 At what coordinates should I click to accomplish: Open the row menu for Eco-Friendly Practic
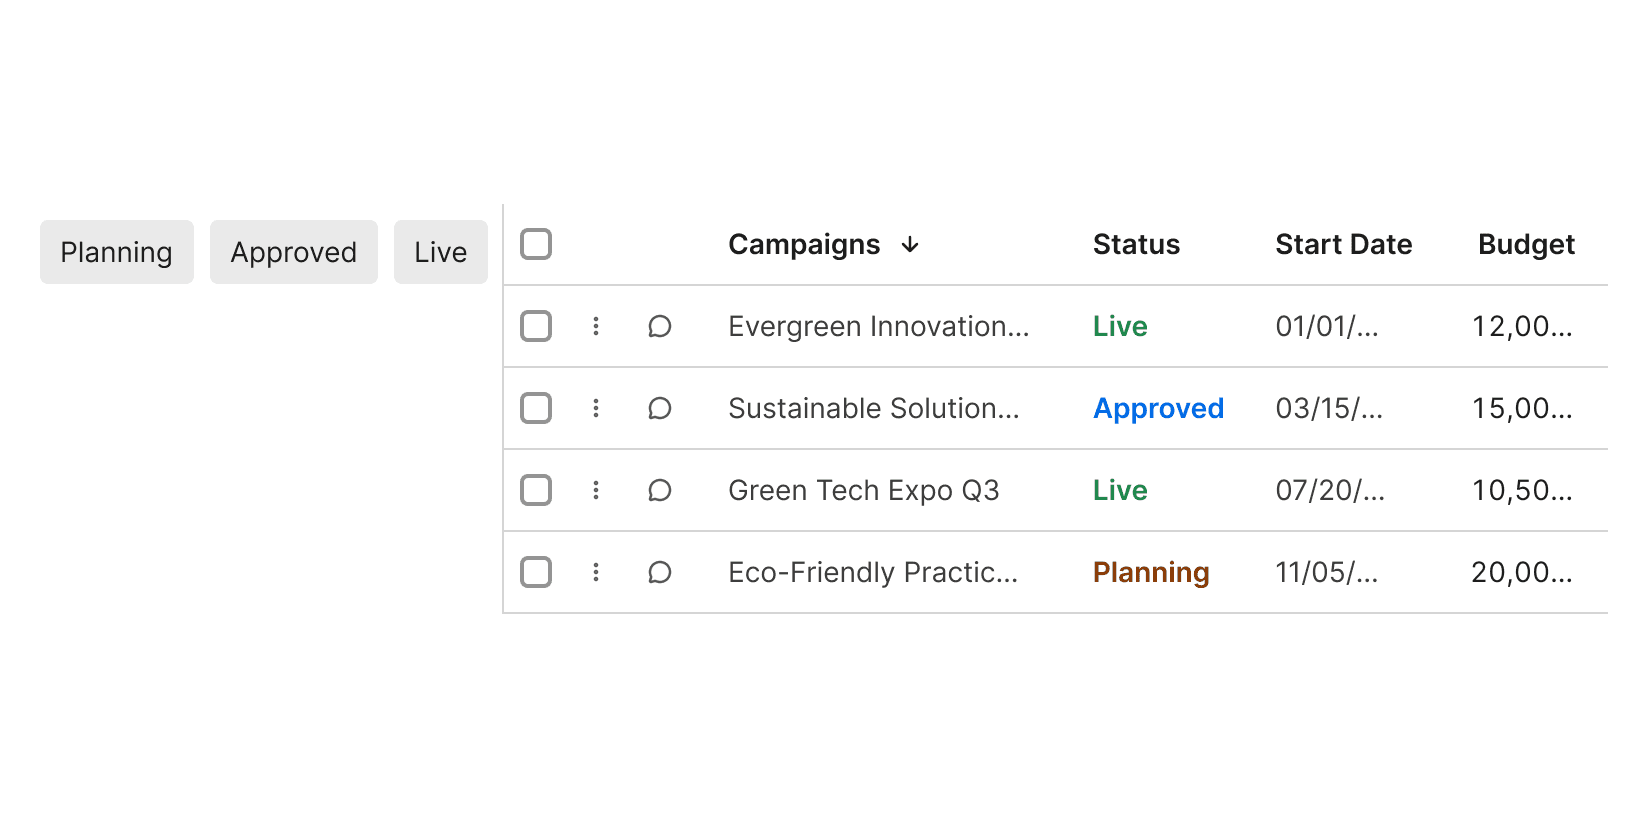point(596,572)
